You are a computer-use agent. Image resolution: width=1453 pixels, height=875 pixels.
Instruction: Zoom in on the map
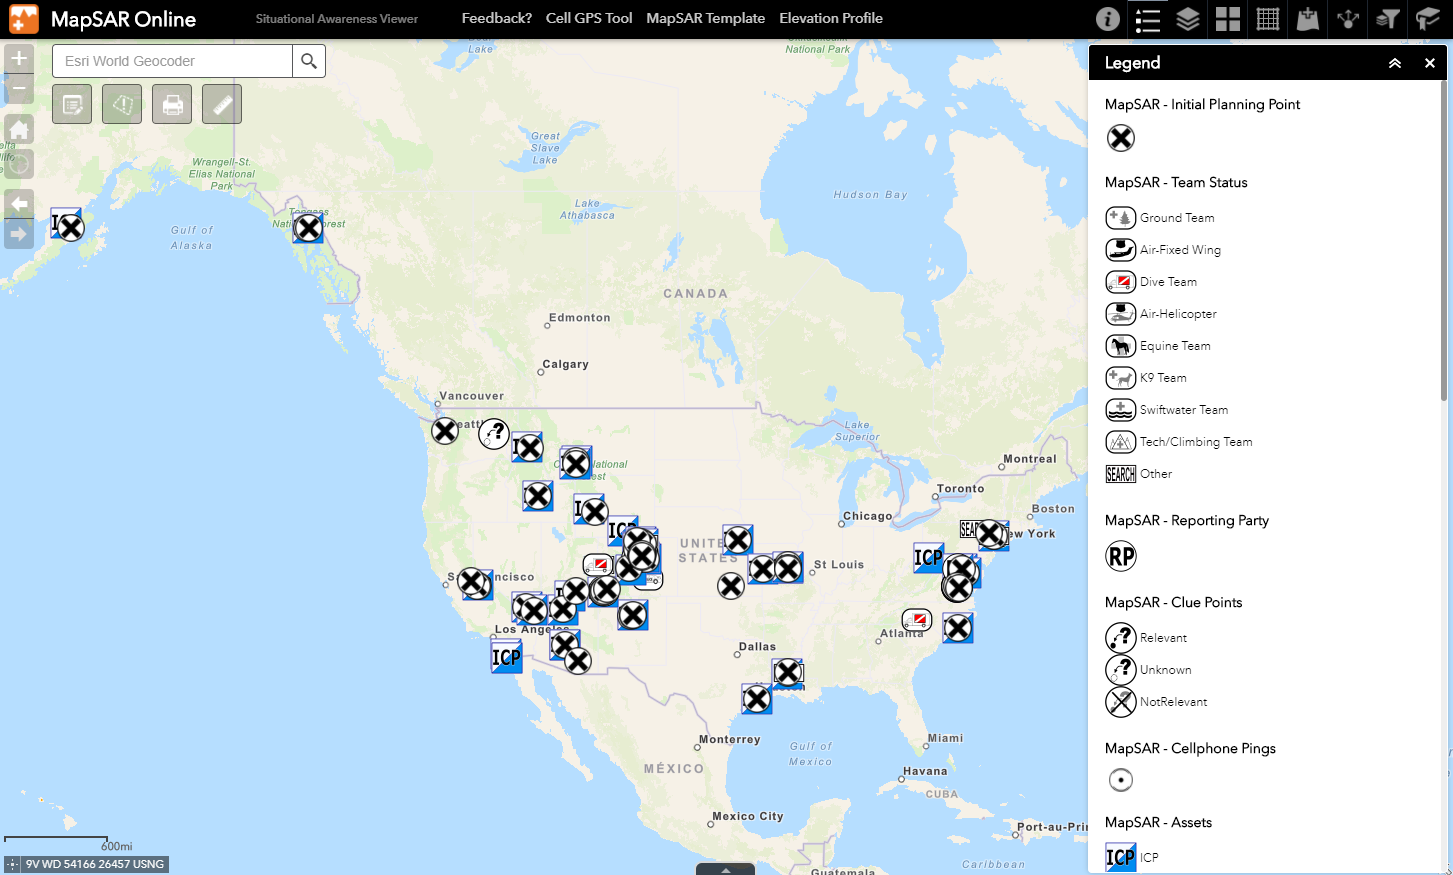[x=19, y=58]
